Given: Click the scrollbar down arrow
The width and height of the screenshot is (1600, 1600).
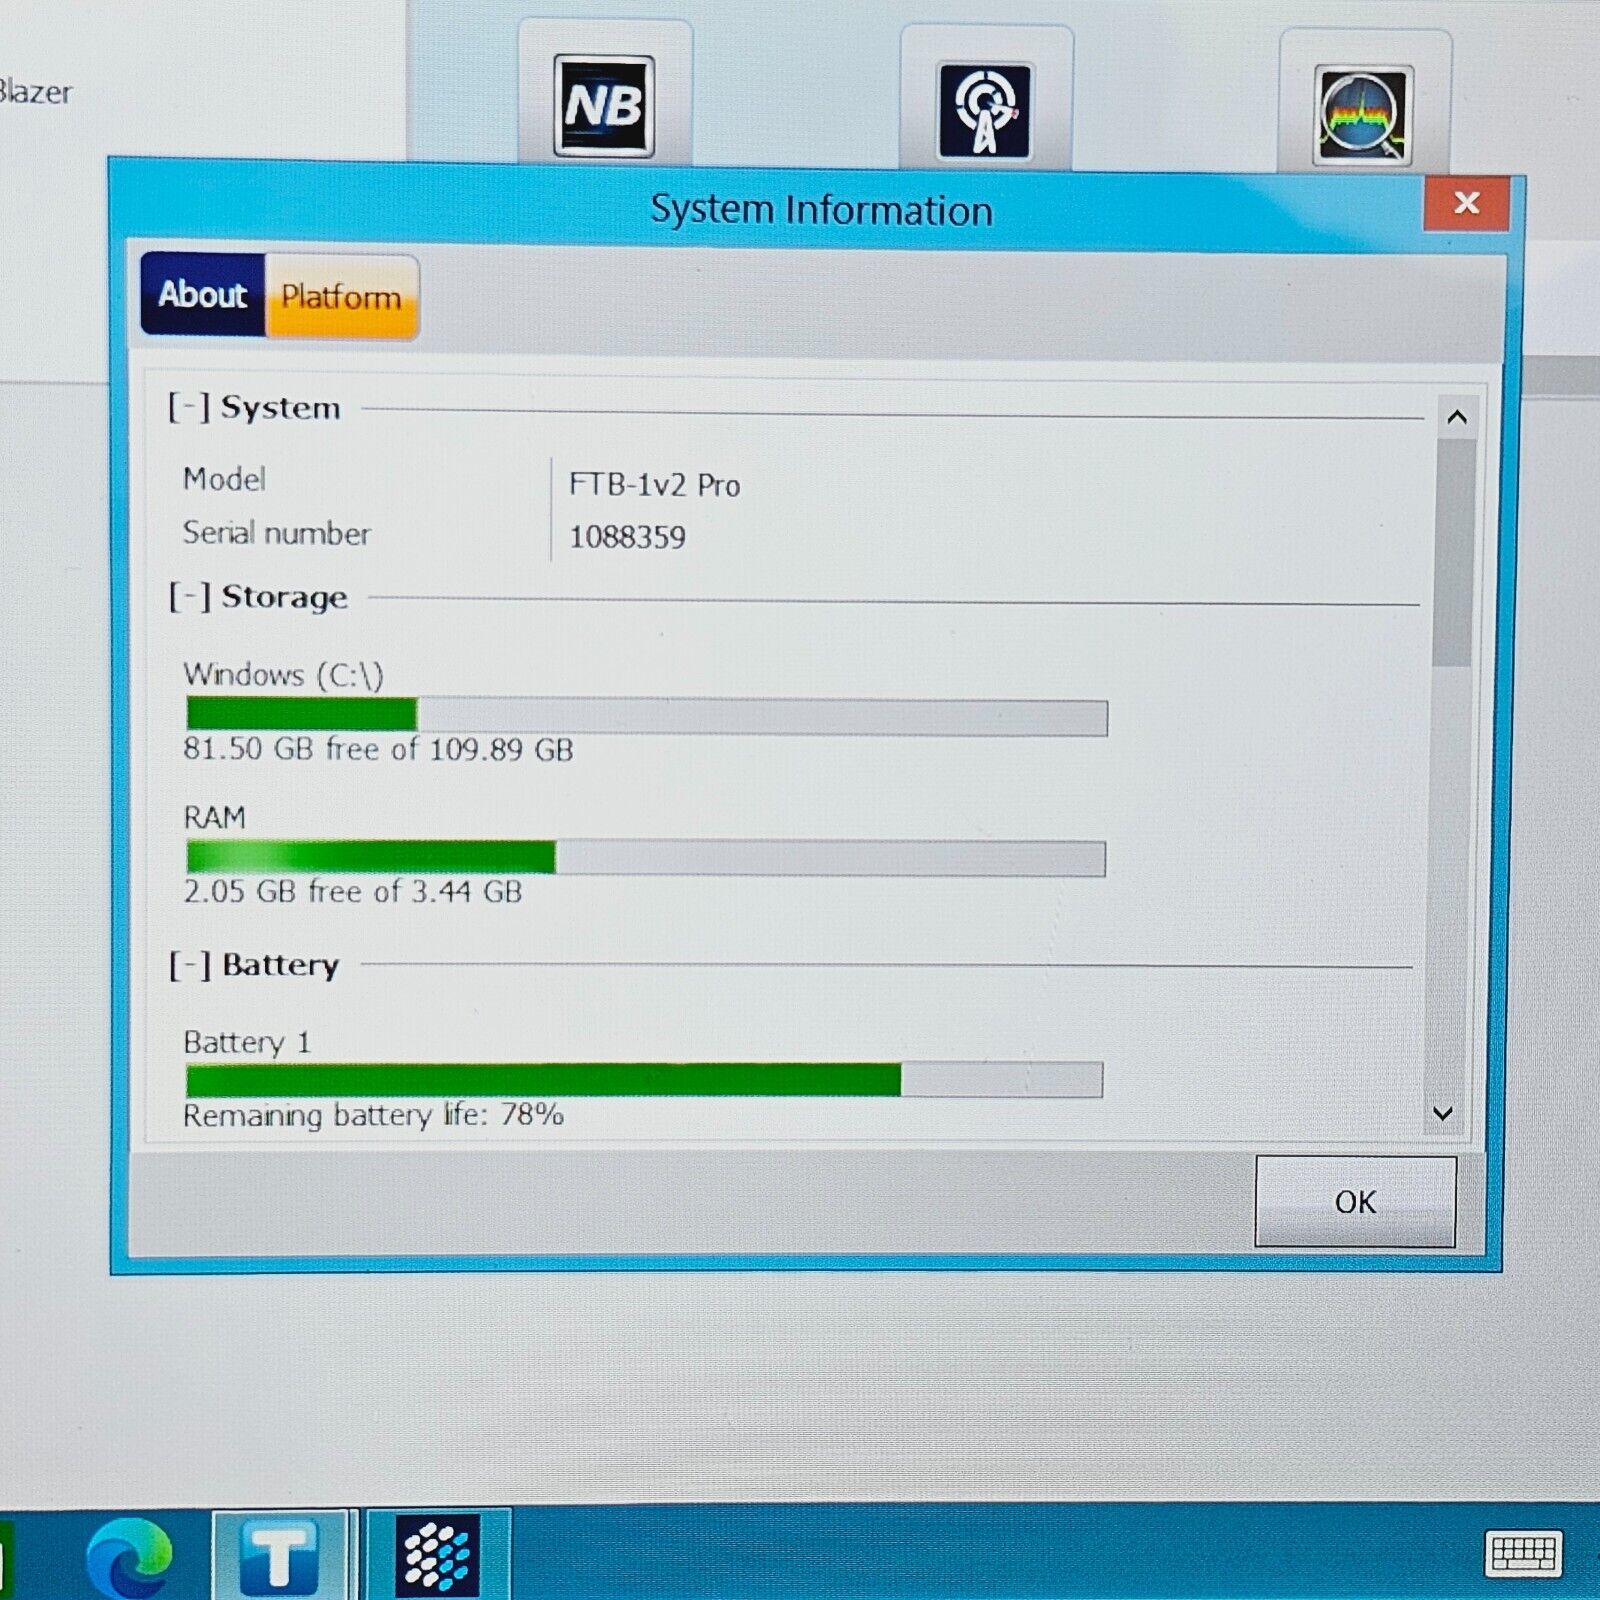Looking at the screenshot, I should coord(1443,1113).
